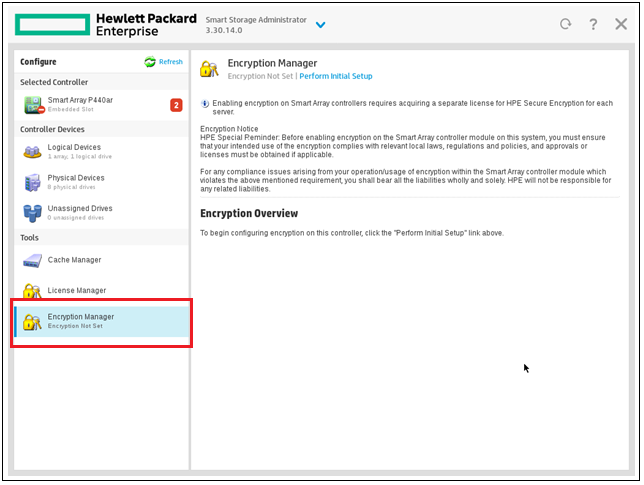Viewport: 644px width, 485px height.
Task: Click the green Refresh arrows icon
Action: pos(150,62)
